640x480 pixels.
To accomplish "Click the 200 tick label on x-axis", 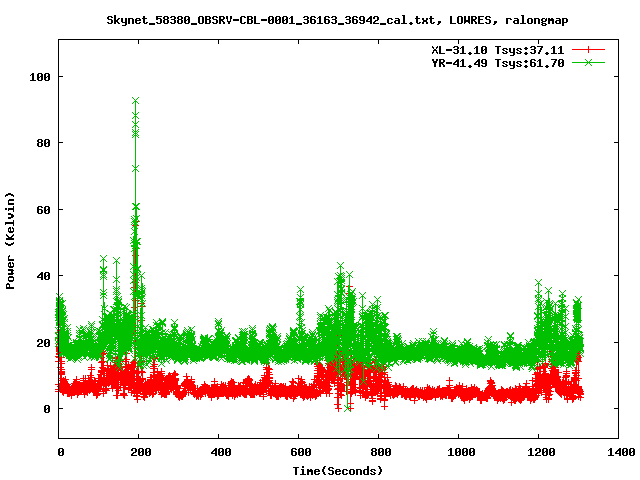I will [x=140, y=453].
